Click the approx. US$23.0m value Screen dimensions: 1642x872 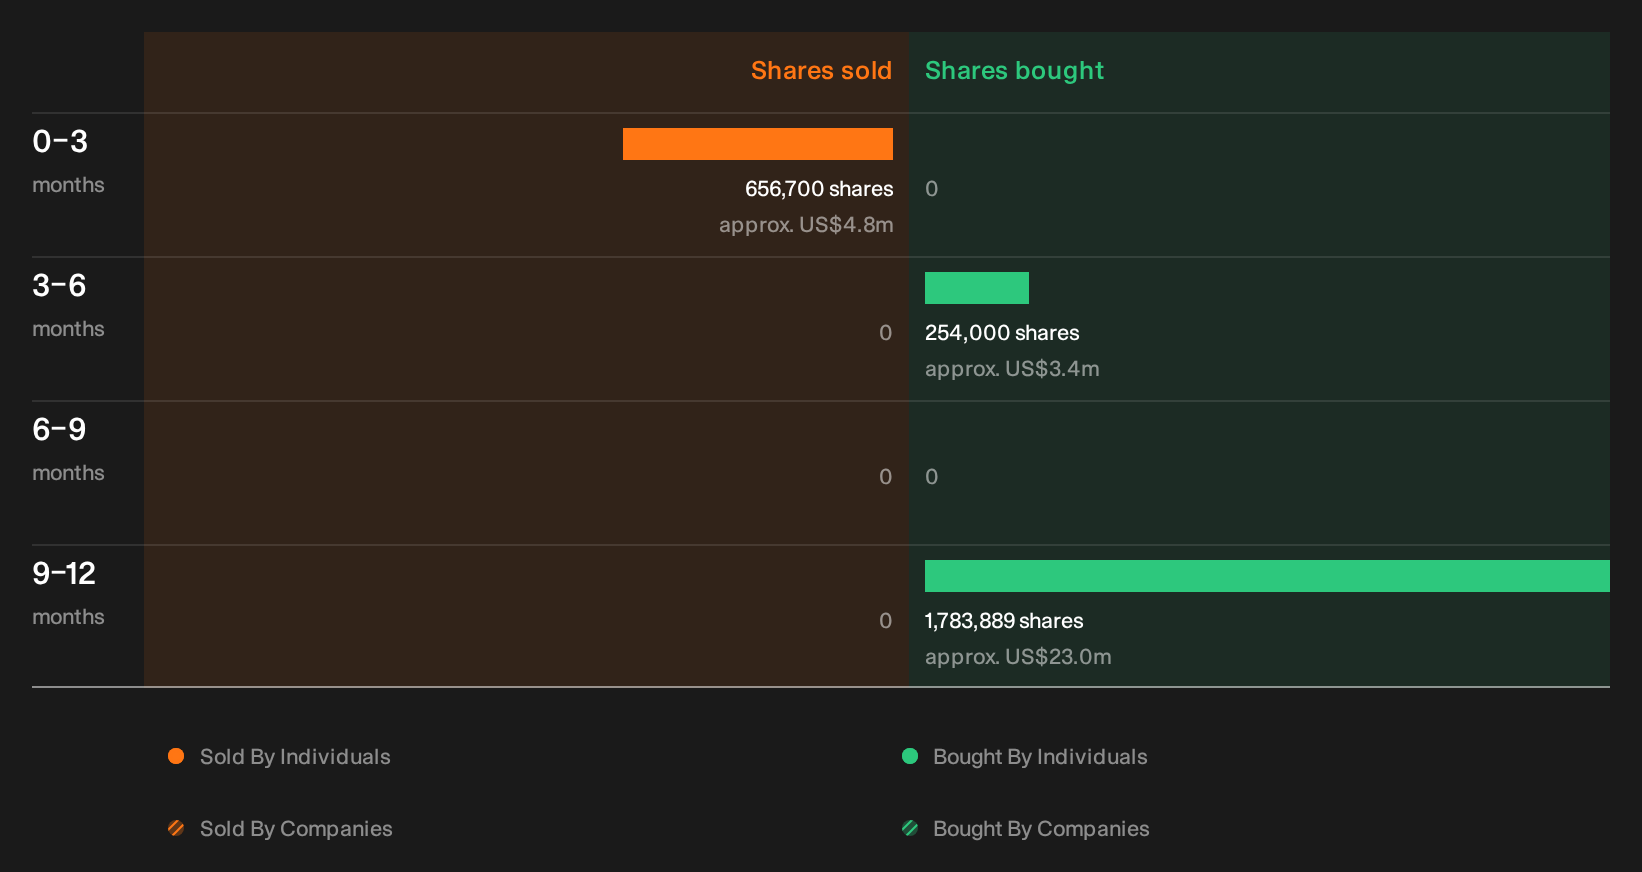[x=1018, y=657]
